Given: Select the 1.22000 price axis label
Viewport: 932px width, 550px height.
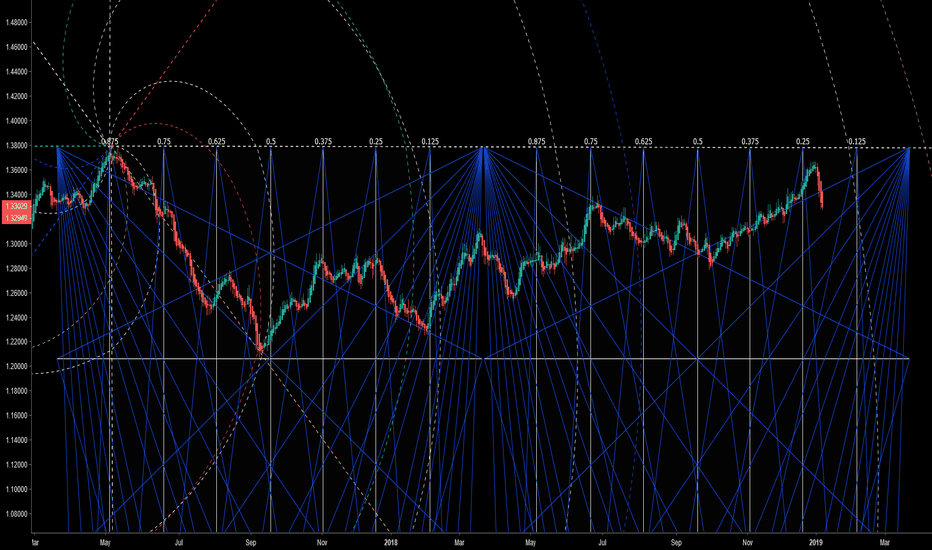Looking at the screenshot, I should click(x=16, y=342).
